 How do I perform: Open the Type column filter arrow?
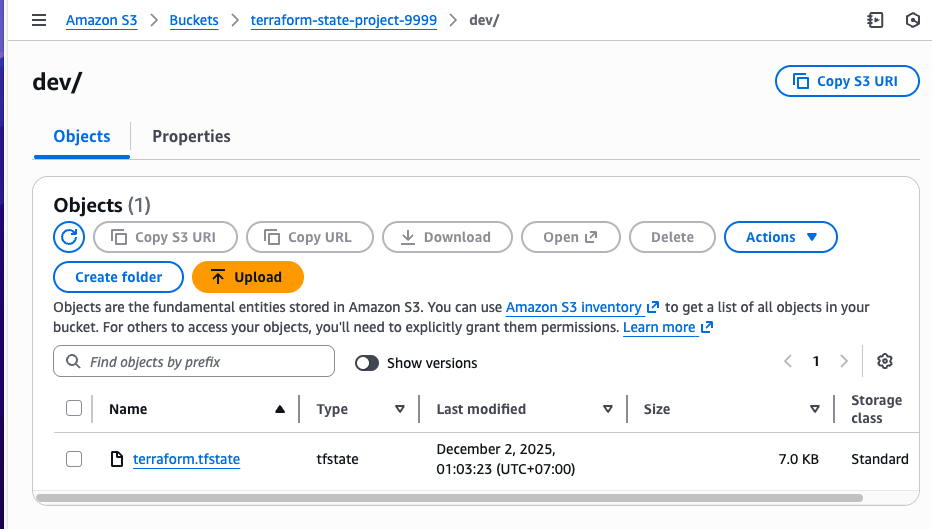coord(400,409)
